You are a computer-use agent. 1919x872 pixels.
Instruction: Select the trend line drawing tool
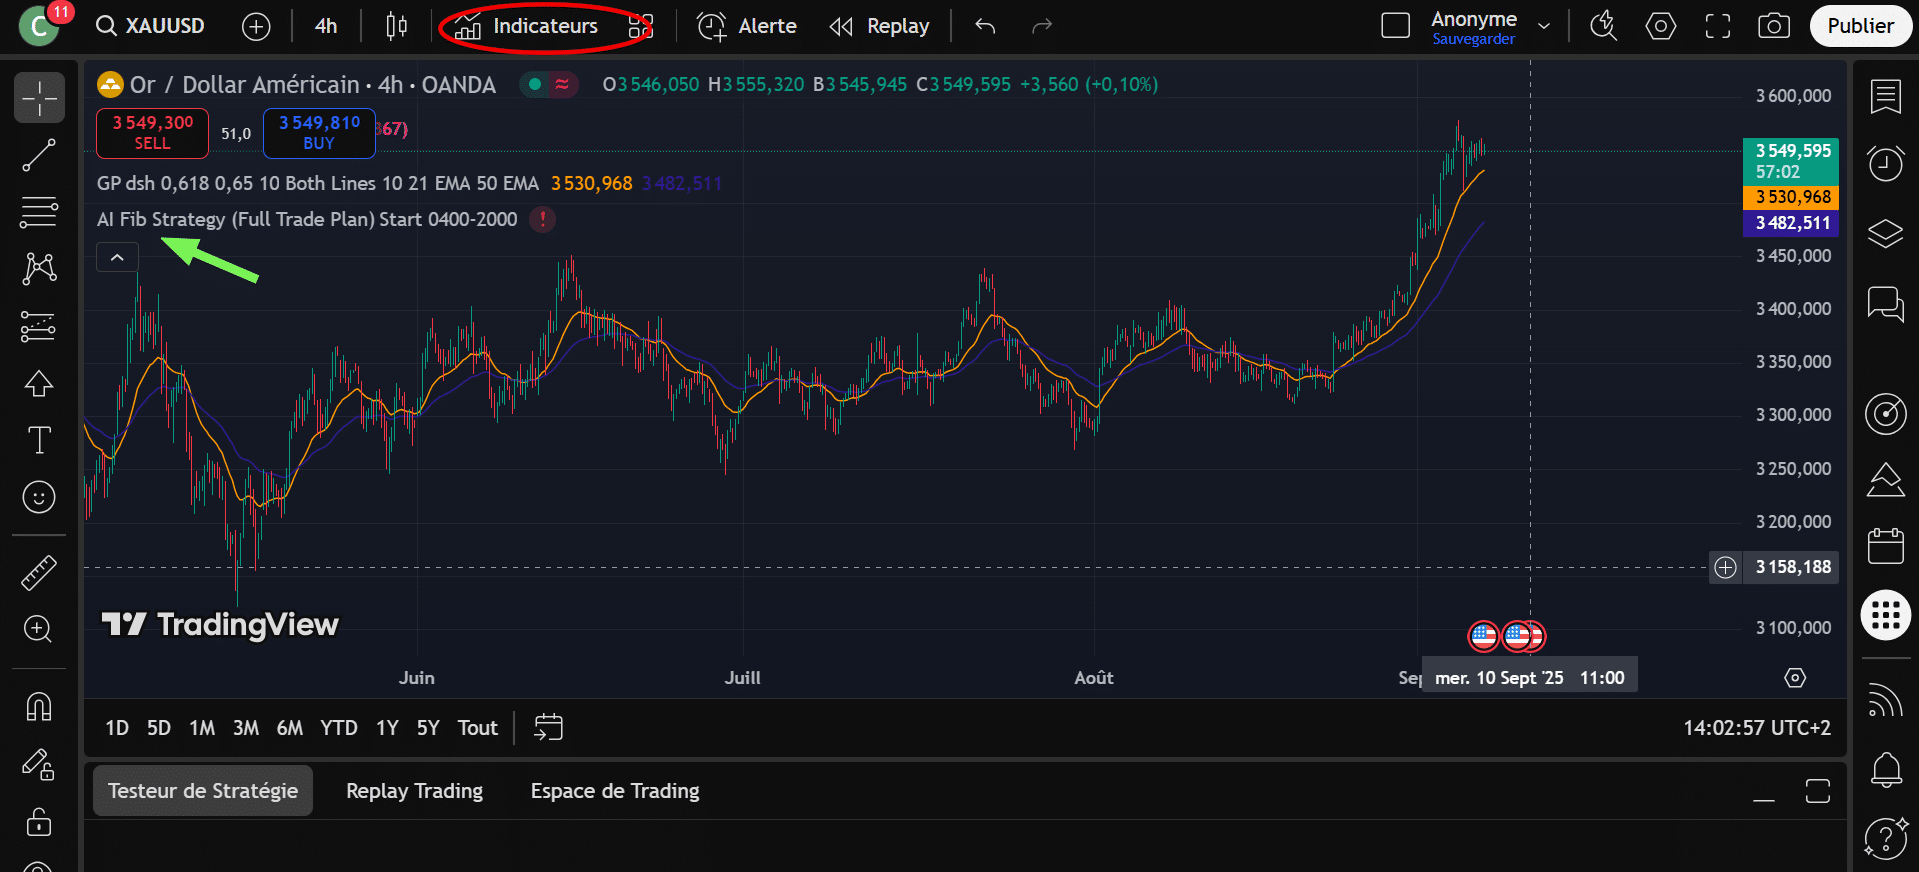coord(39,156)
